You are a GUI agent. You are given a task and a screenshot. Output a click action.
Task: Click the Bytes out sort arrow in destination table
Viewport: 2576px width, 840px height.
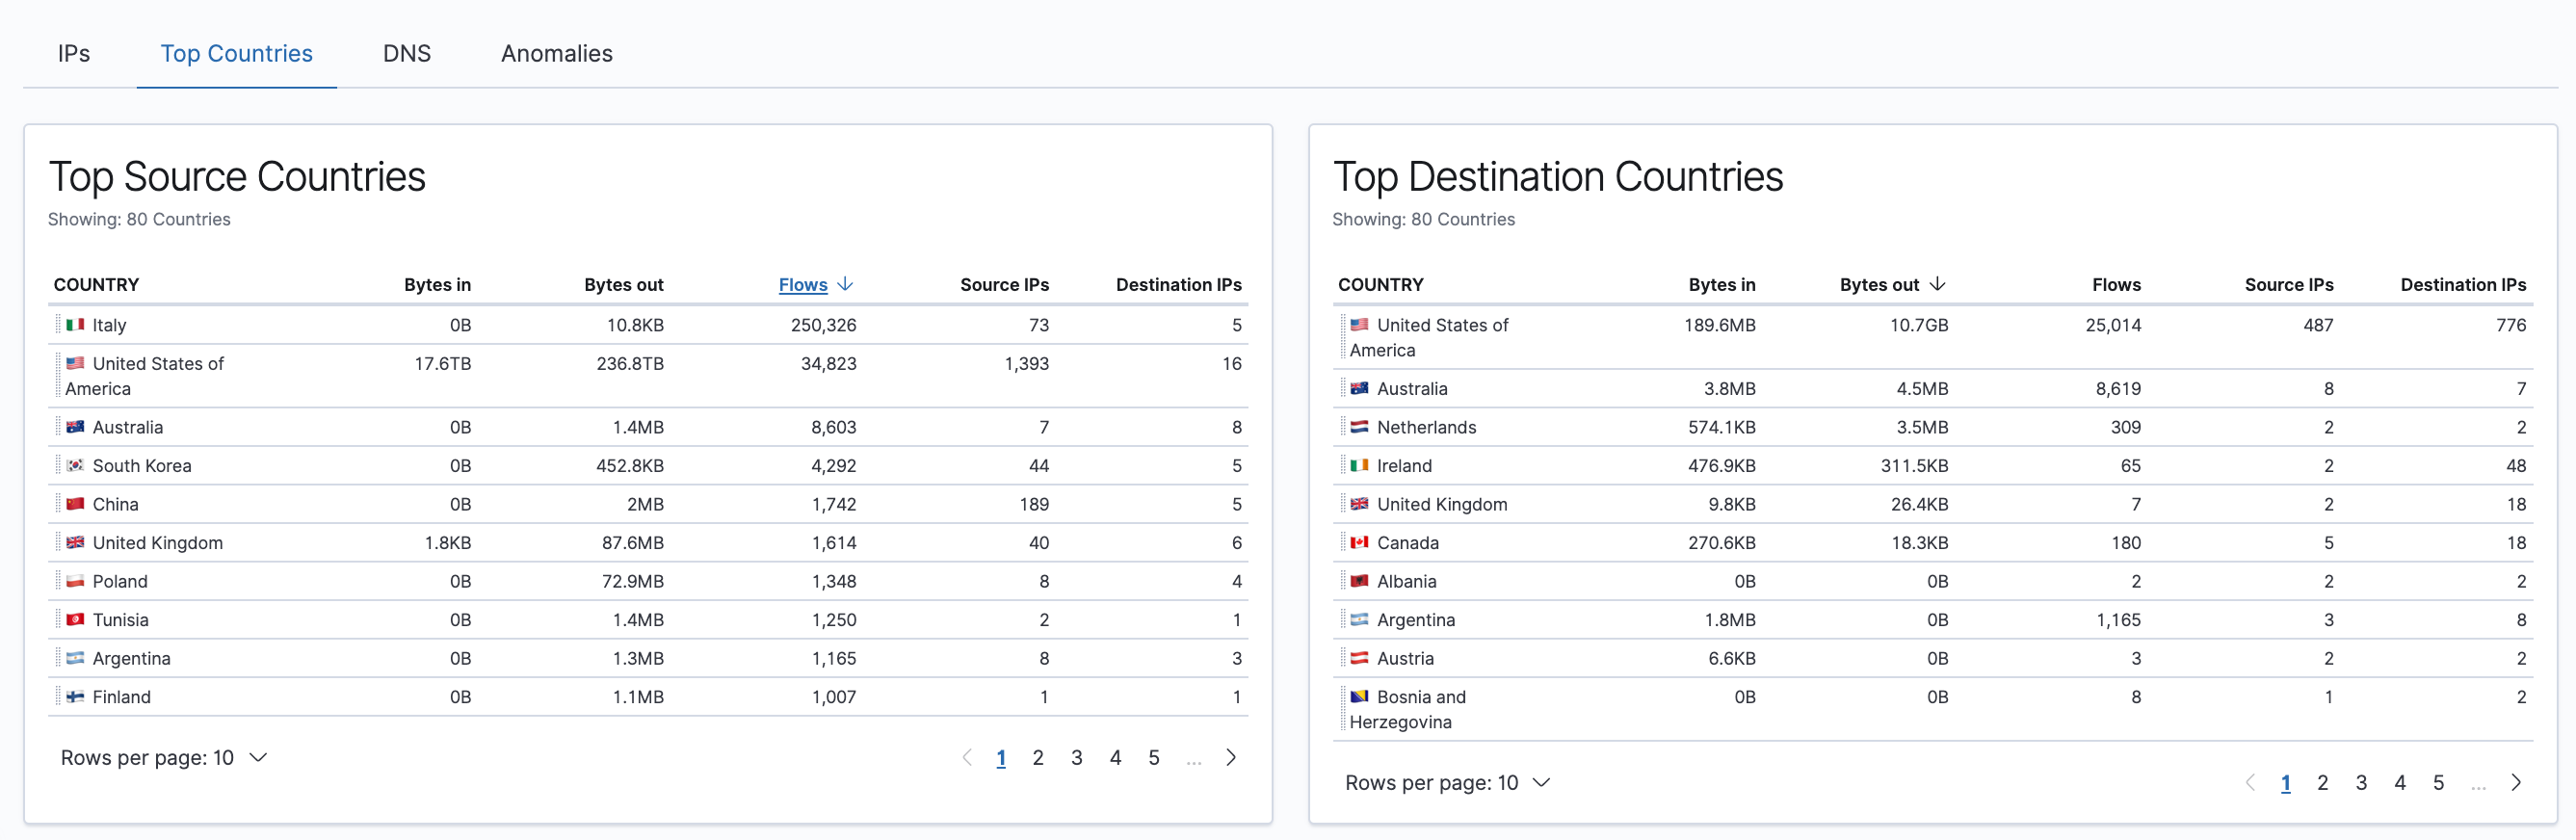1937,285
